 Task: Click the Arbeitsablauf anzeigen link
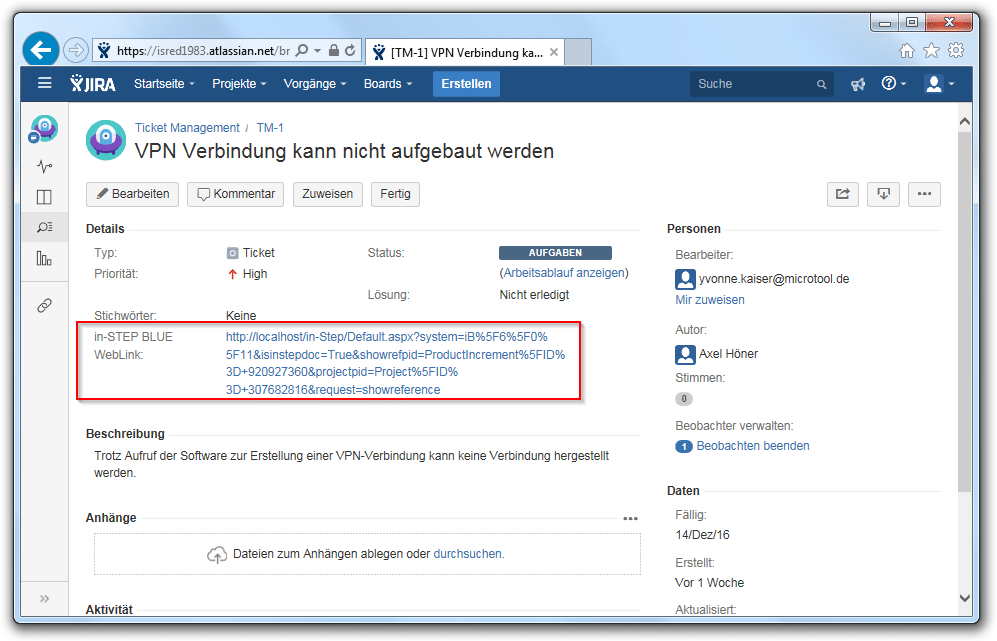(564, 273)
